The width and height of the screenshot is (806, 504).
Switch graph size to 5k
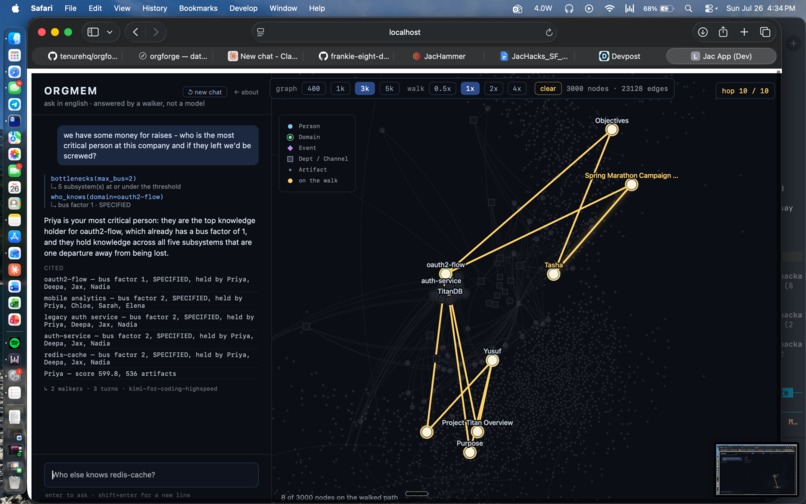pos(389,88)
